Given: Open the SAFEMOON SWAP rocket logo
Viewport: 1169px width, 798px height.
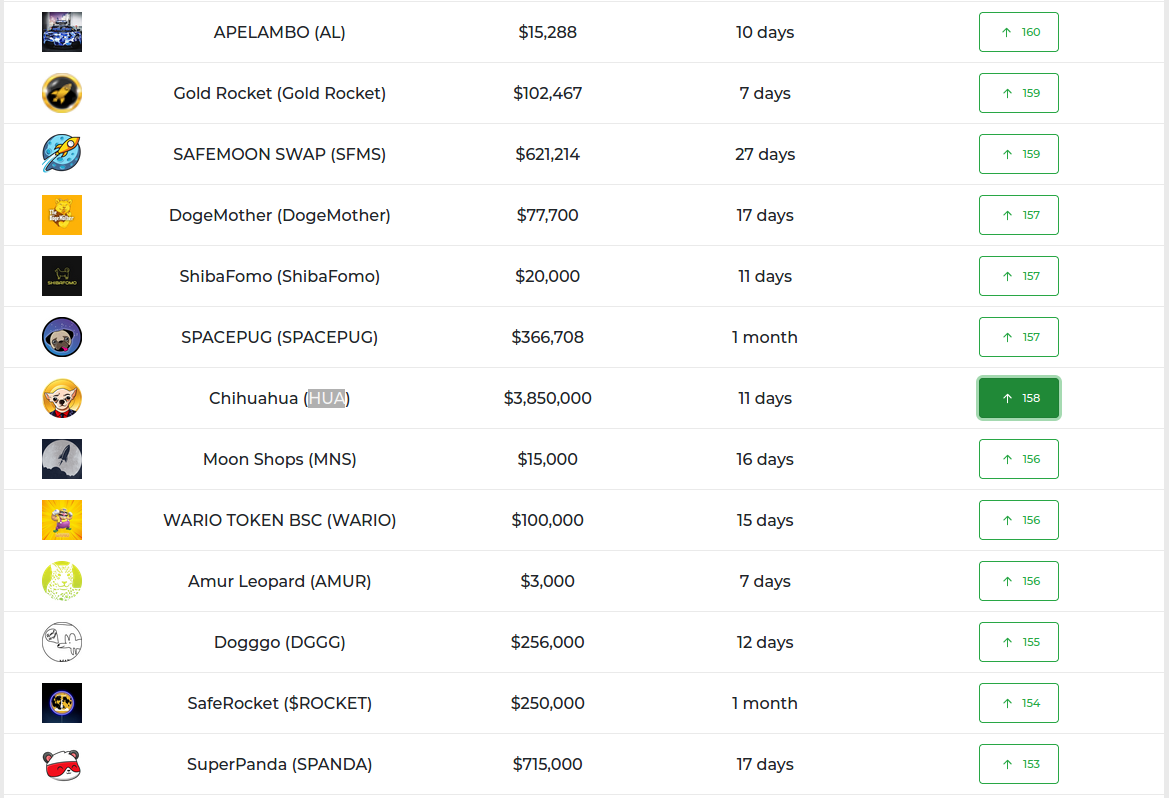Looking at the screenshot, I should point(62,154).
